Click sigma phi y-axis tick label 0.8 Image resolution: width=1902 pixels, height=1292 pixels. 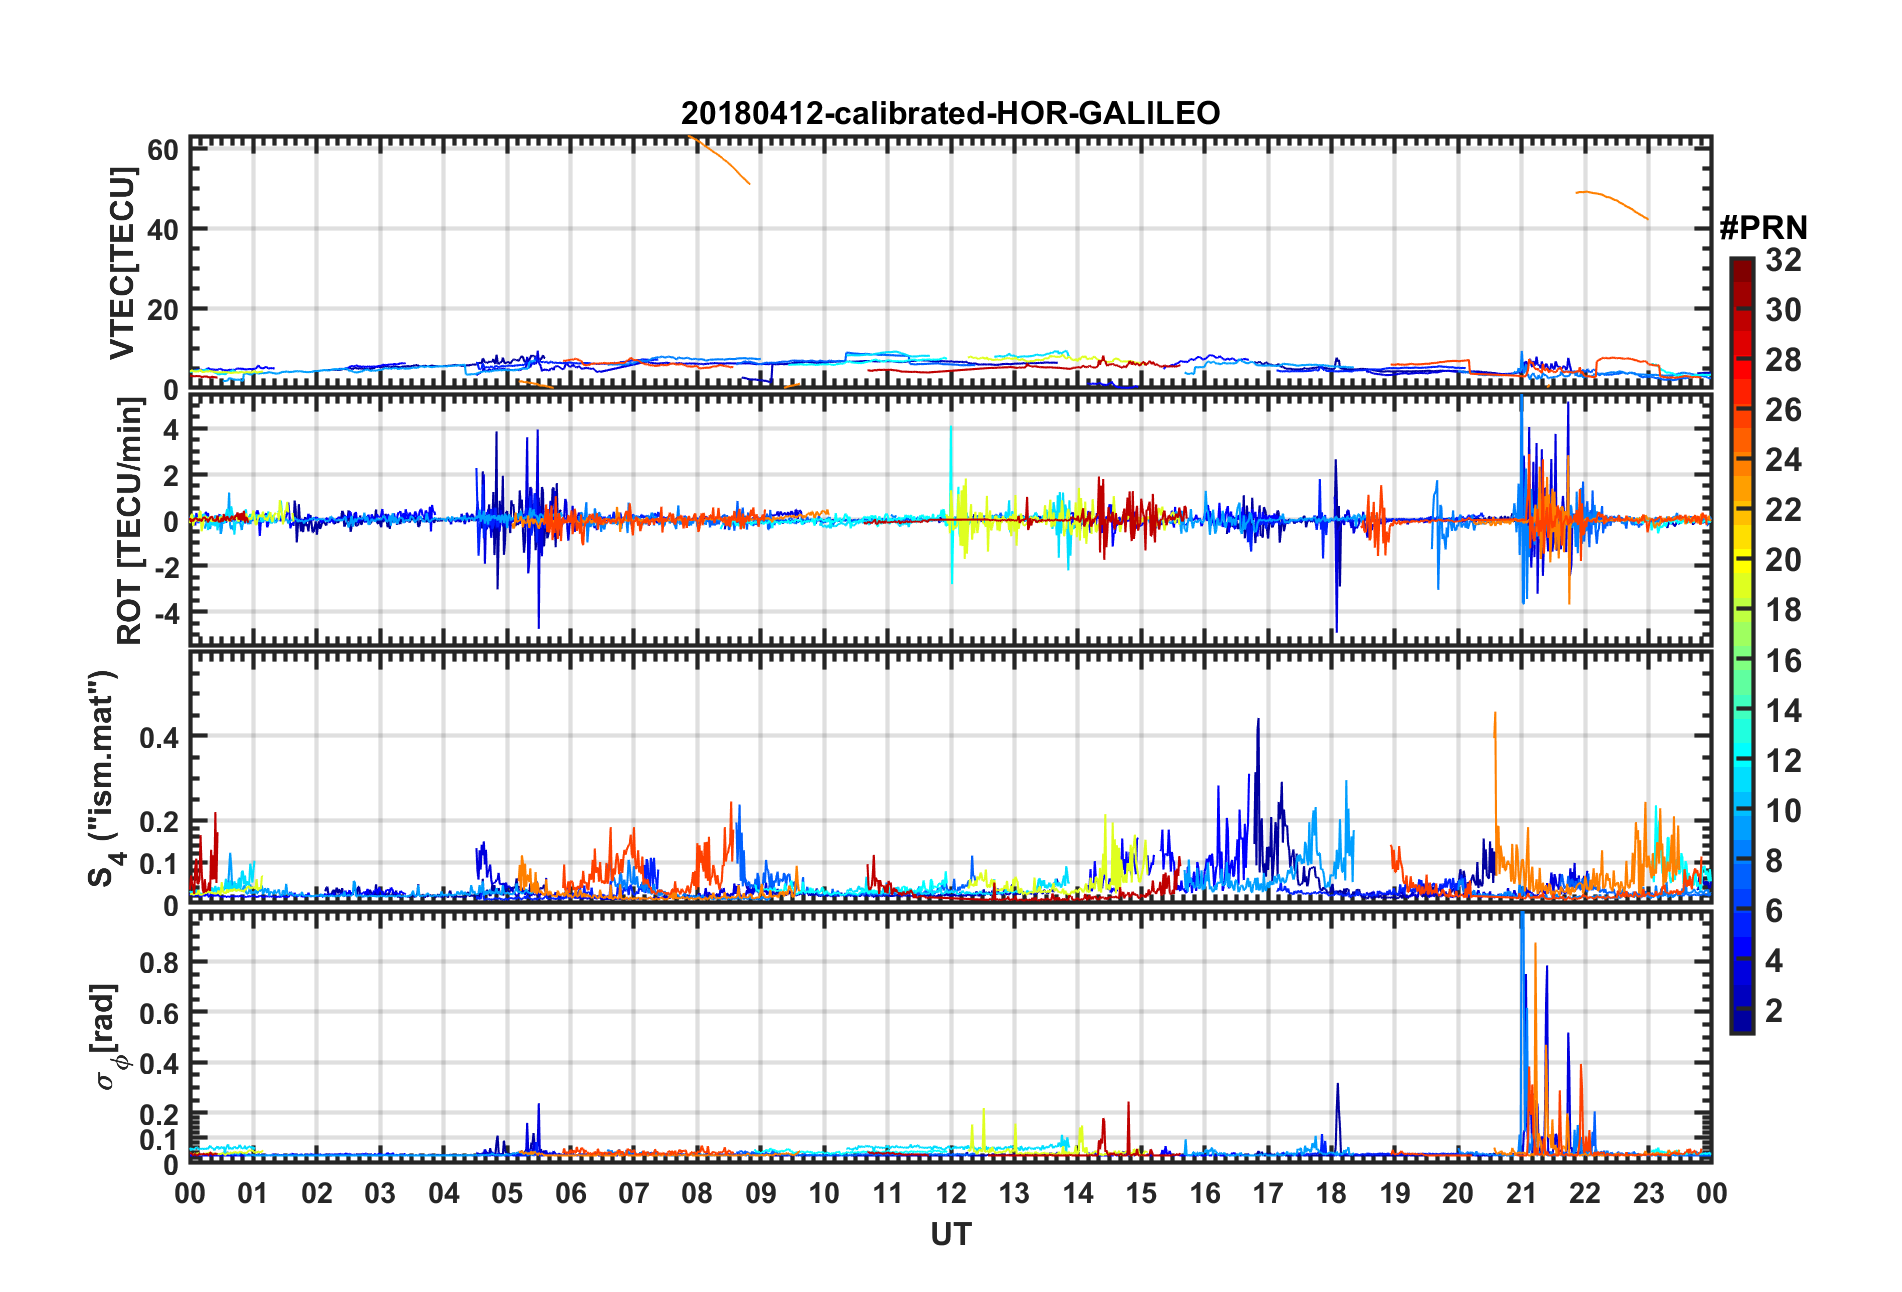(158, 963)
